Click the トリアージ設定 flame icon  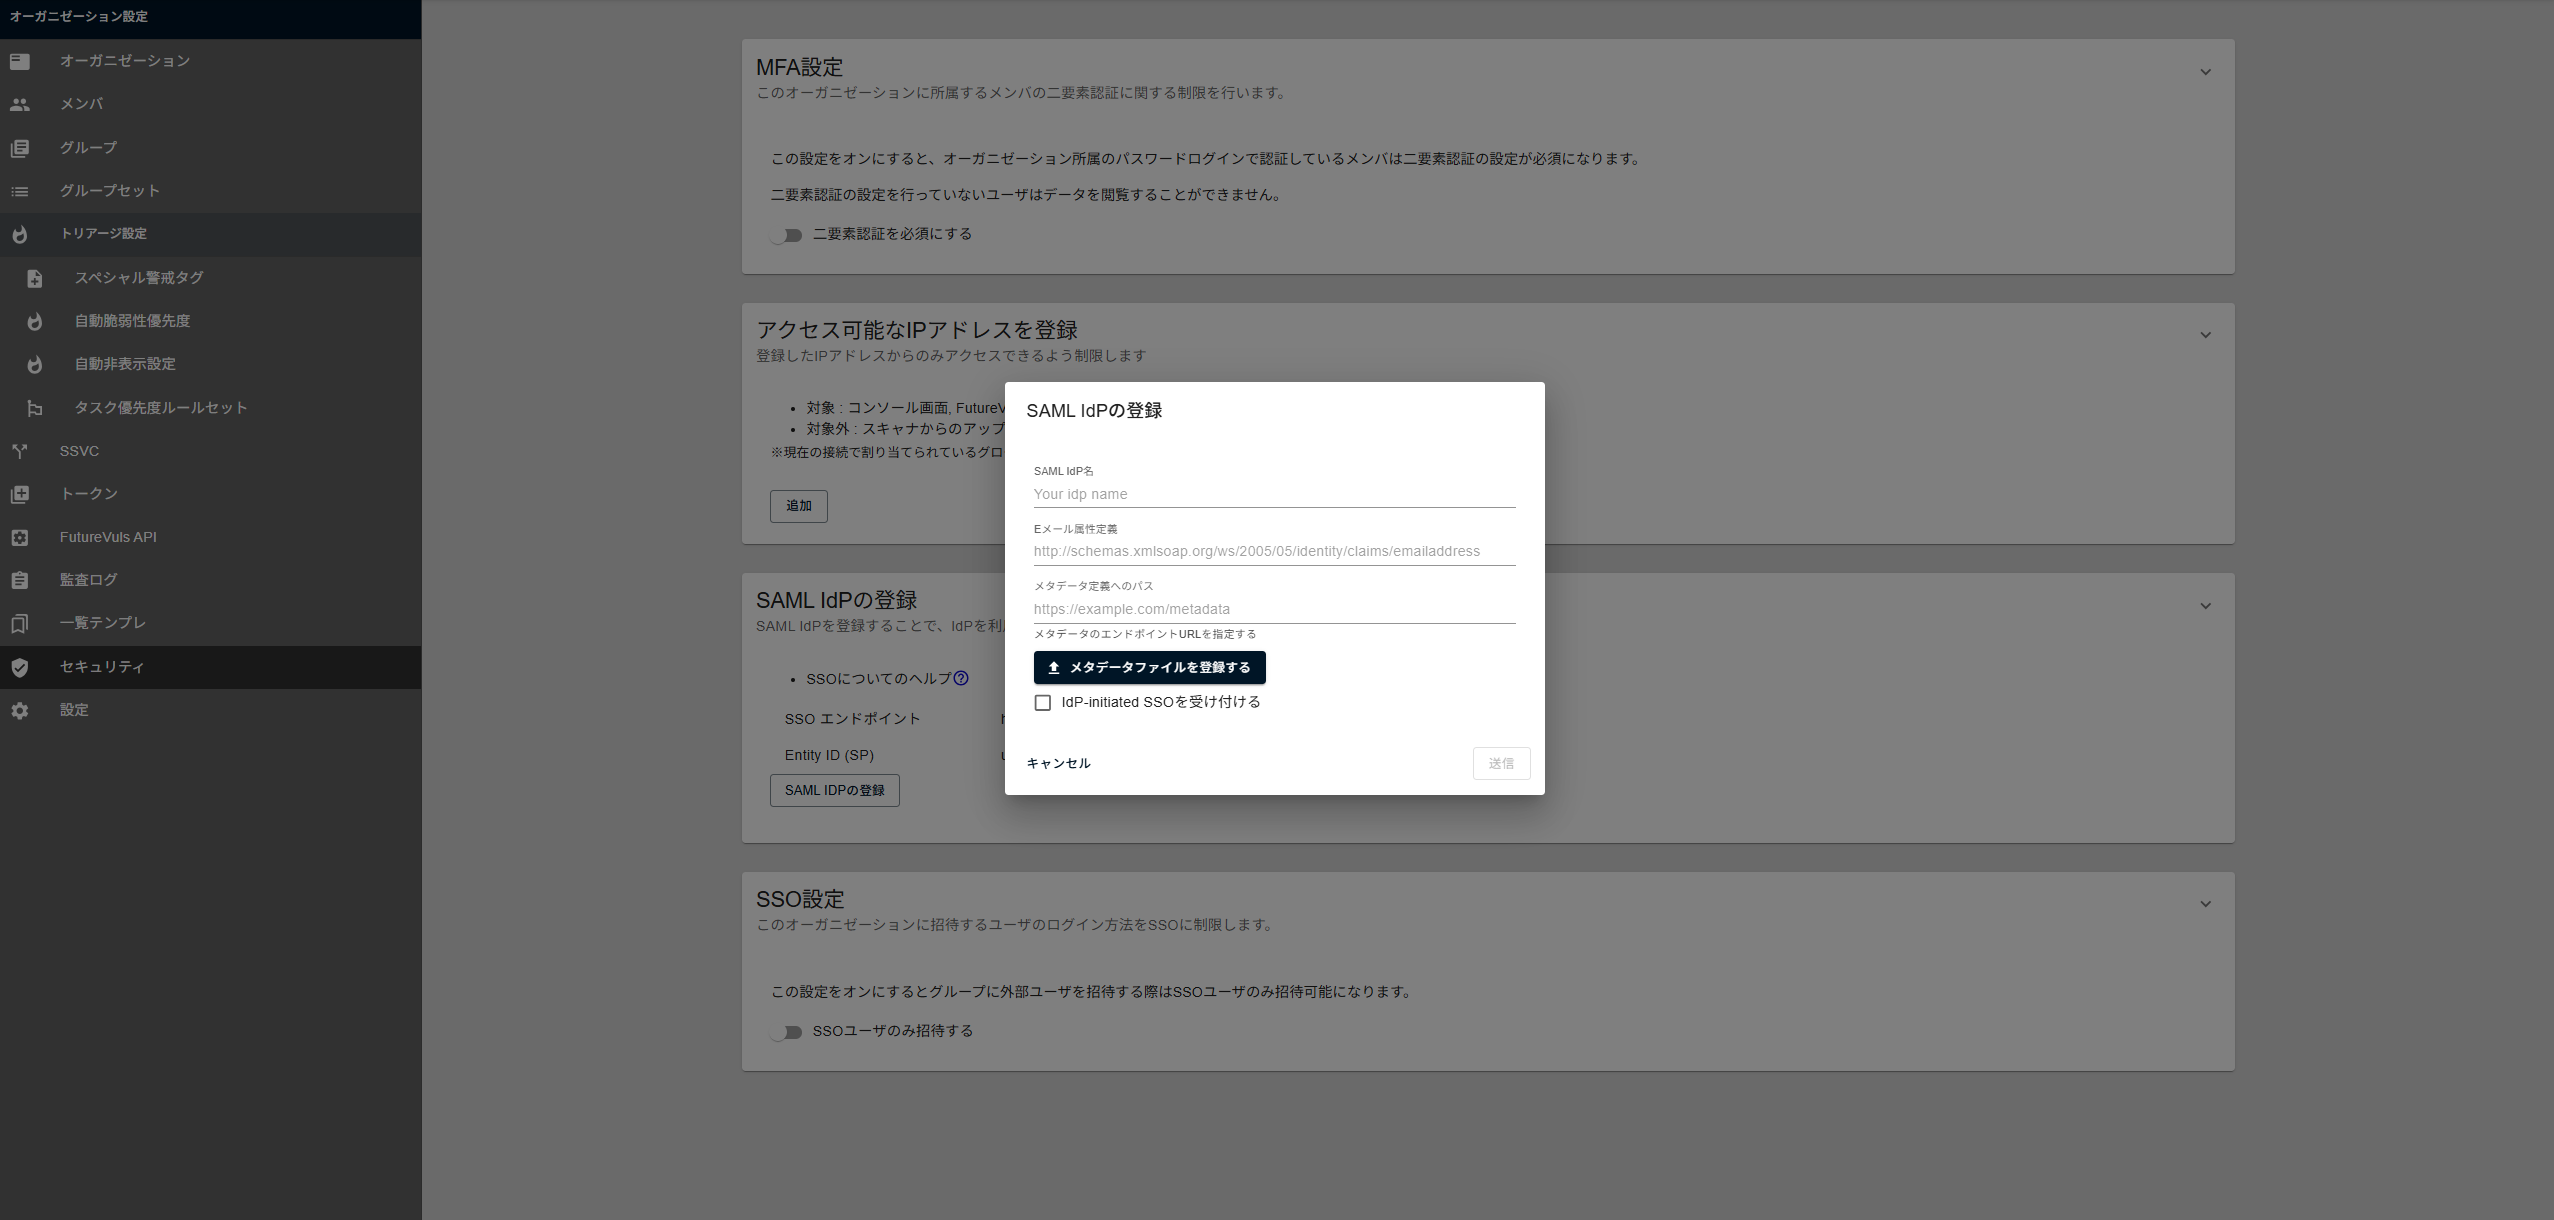[20, 234]
